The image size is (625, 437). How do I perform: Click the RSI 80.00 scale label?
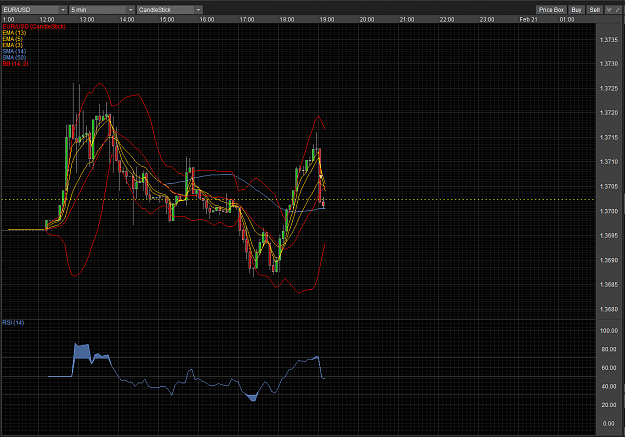(609, 349)
